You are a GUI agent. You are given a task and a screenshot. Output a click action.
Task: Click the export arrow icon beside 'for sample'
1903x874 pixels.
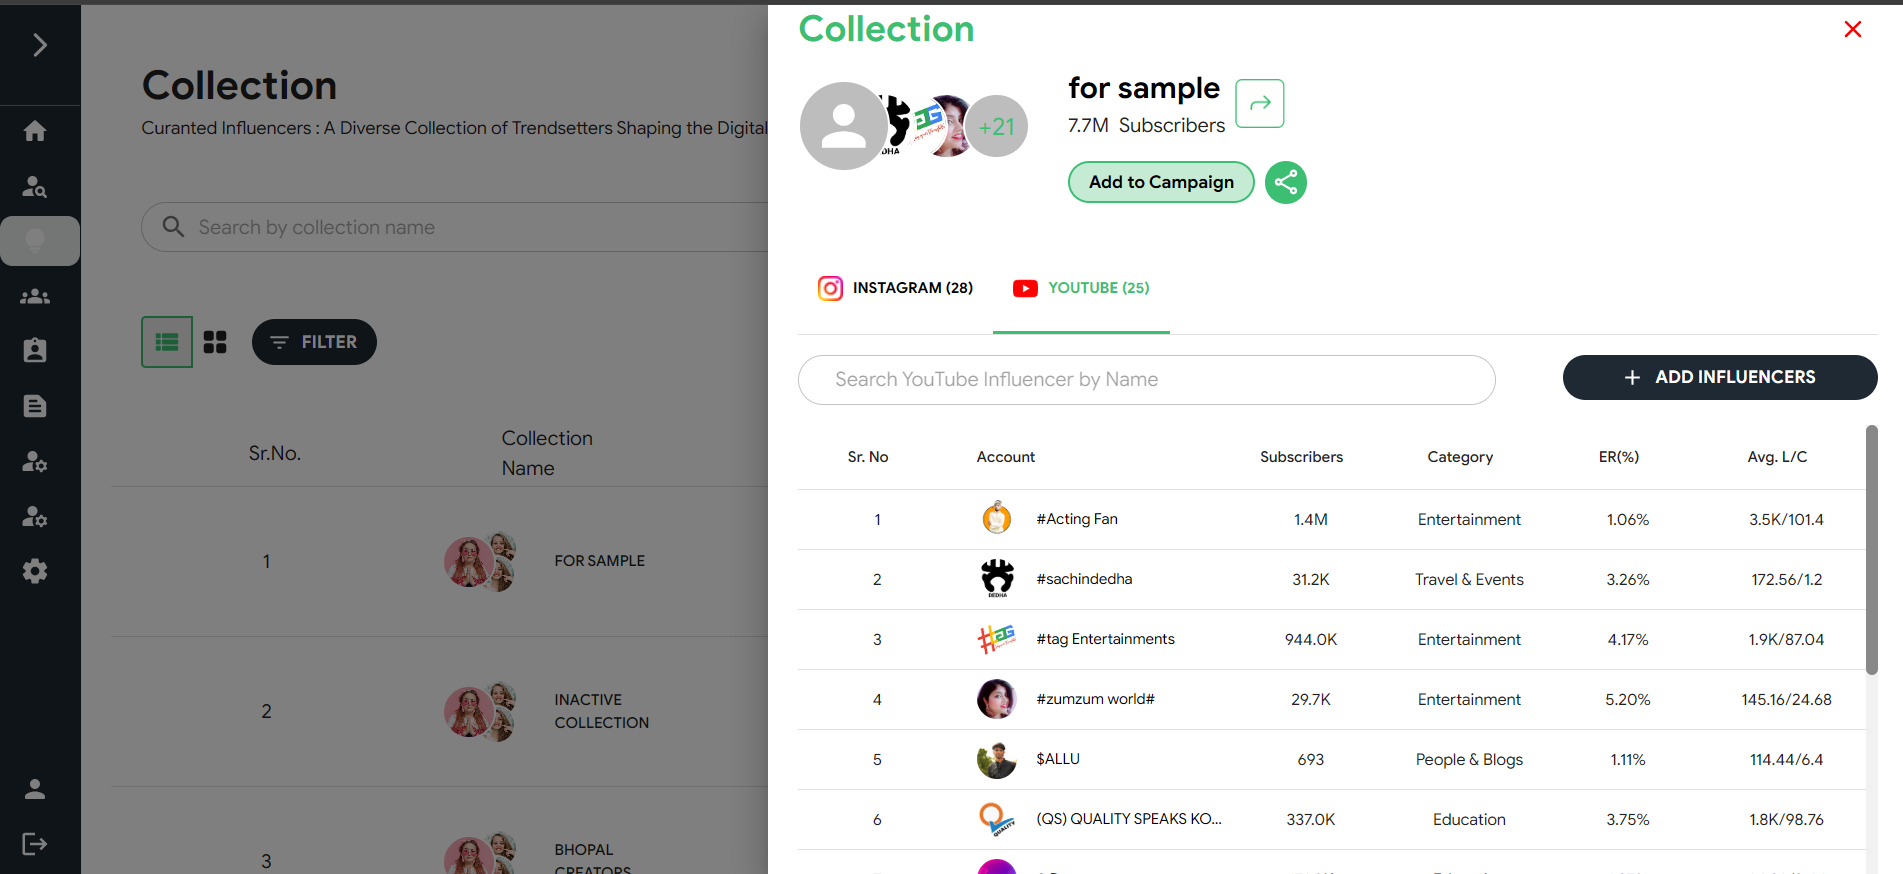1259,103
